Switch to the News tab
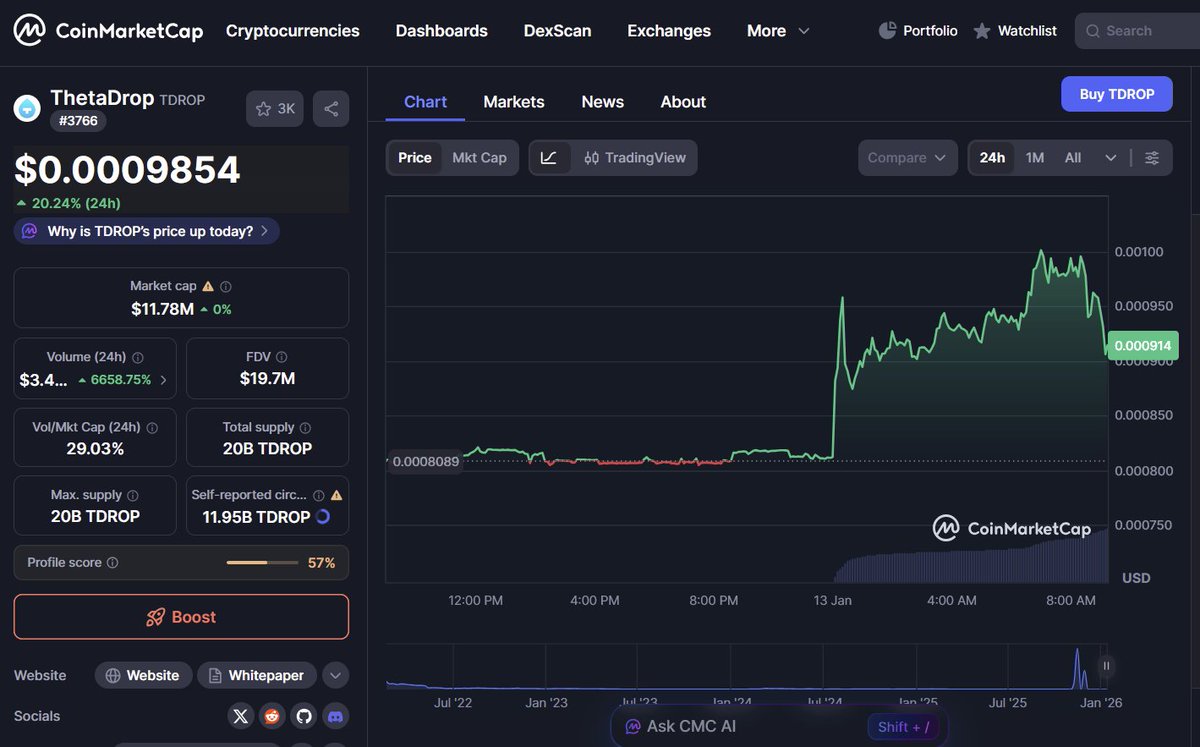1200x747 pixels. click(603, 102)
